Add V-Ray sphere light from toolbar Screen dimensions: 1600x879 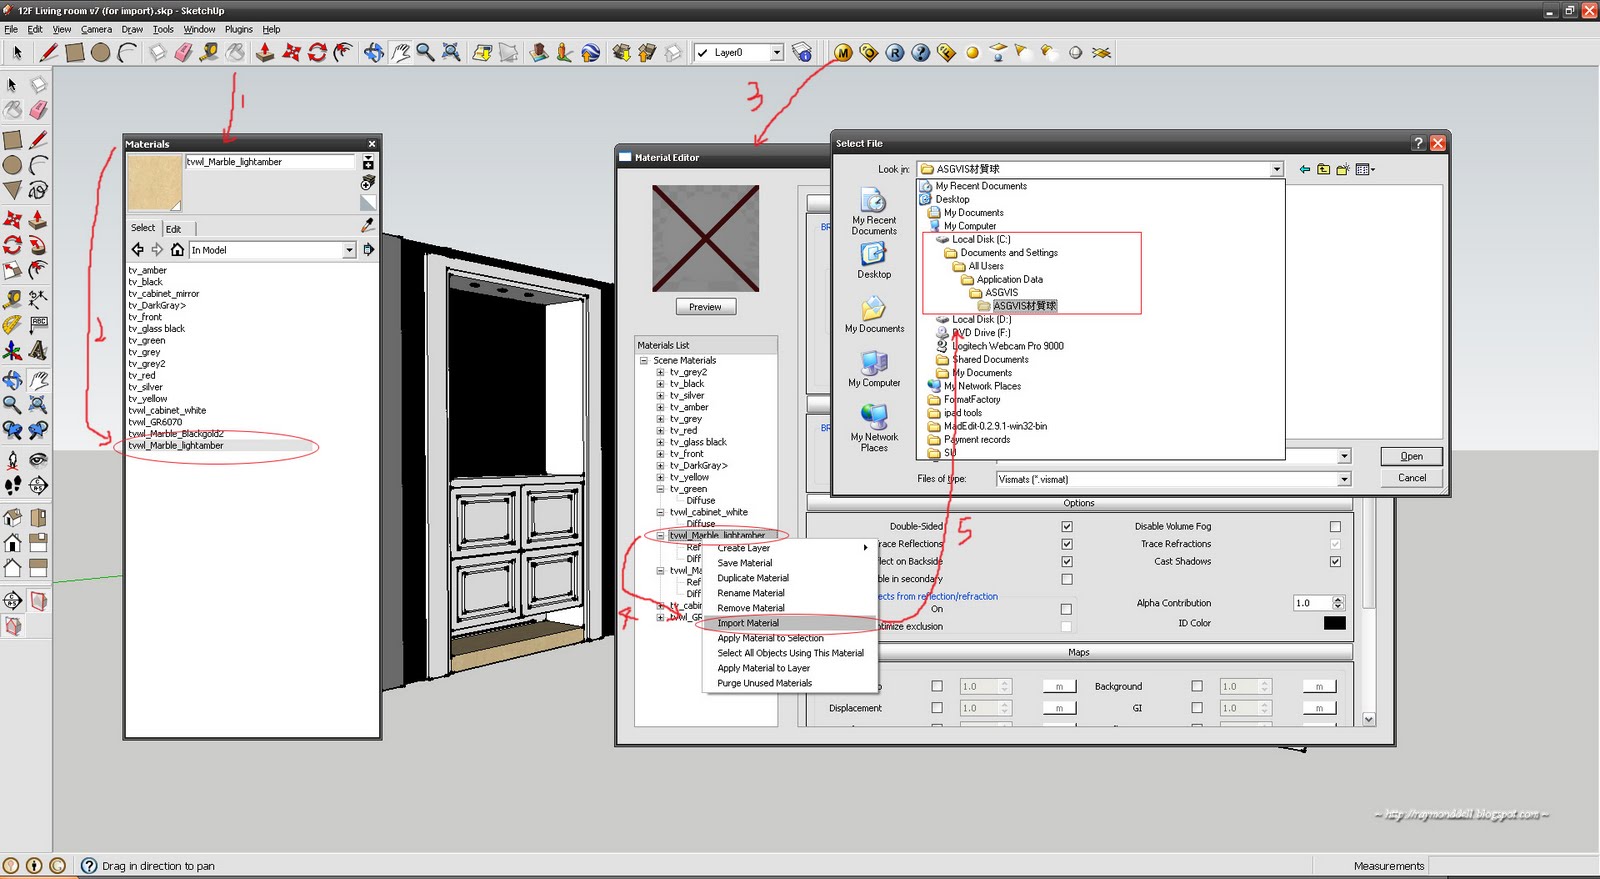point(972,53)
